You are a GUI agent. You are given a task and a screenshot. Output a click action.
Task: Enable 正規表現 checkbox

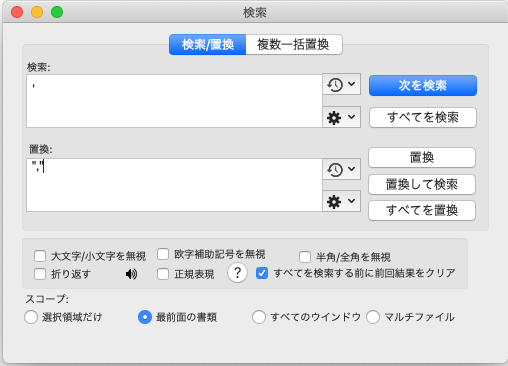click(163, 274)
